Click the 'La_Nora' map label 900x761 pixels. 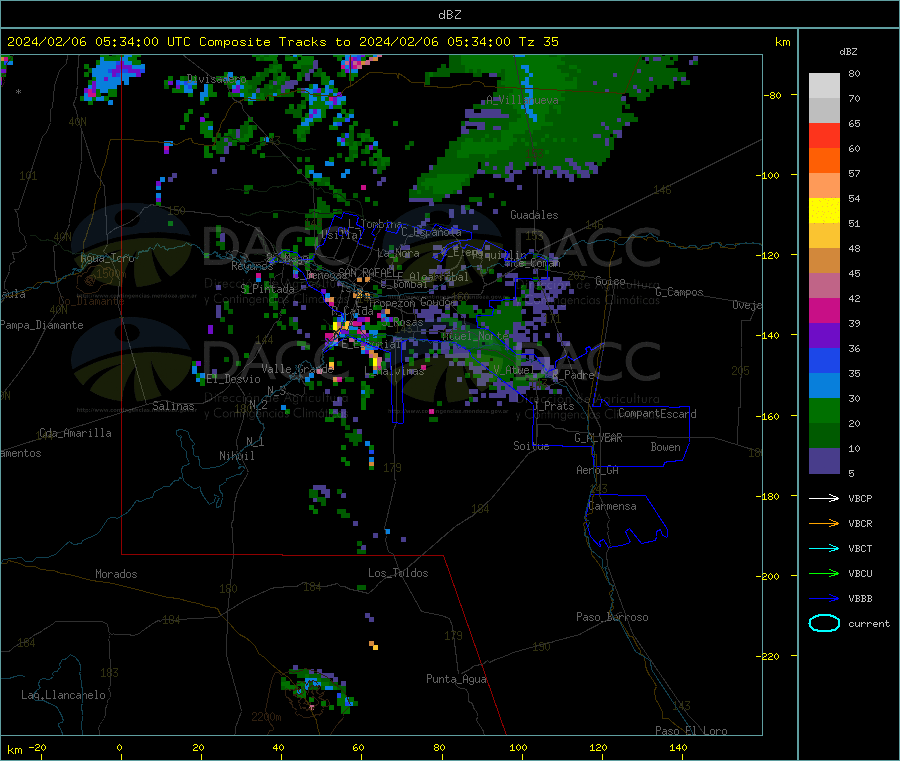tap(398, 253)
